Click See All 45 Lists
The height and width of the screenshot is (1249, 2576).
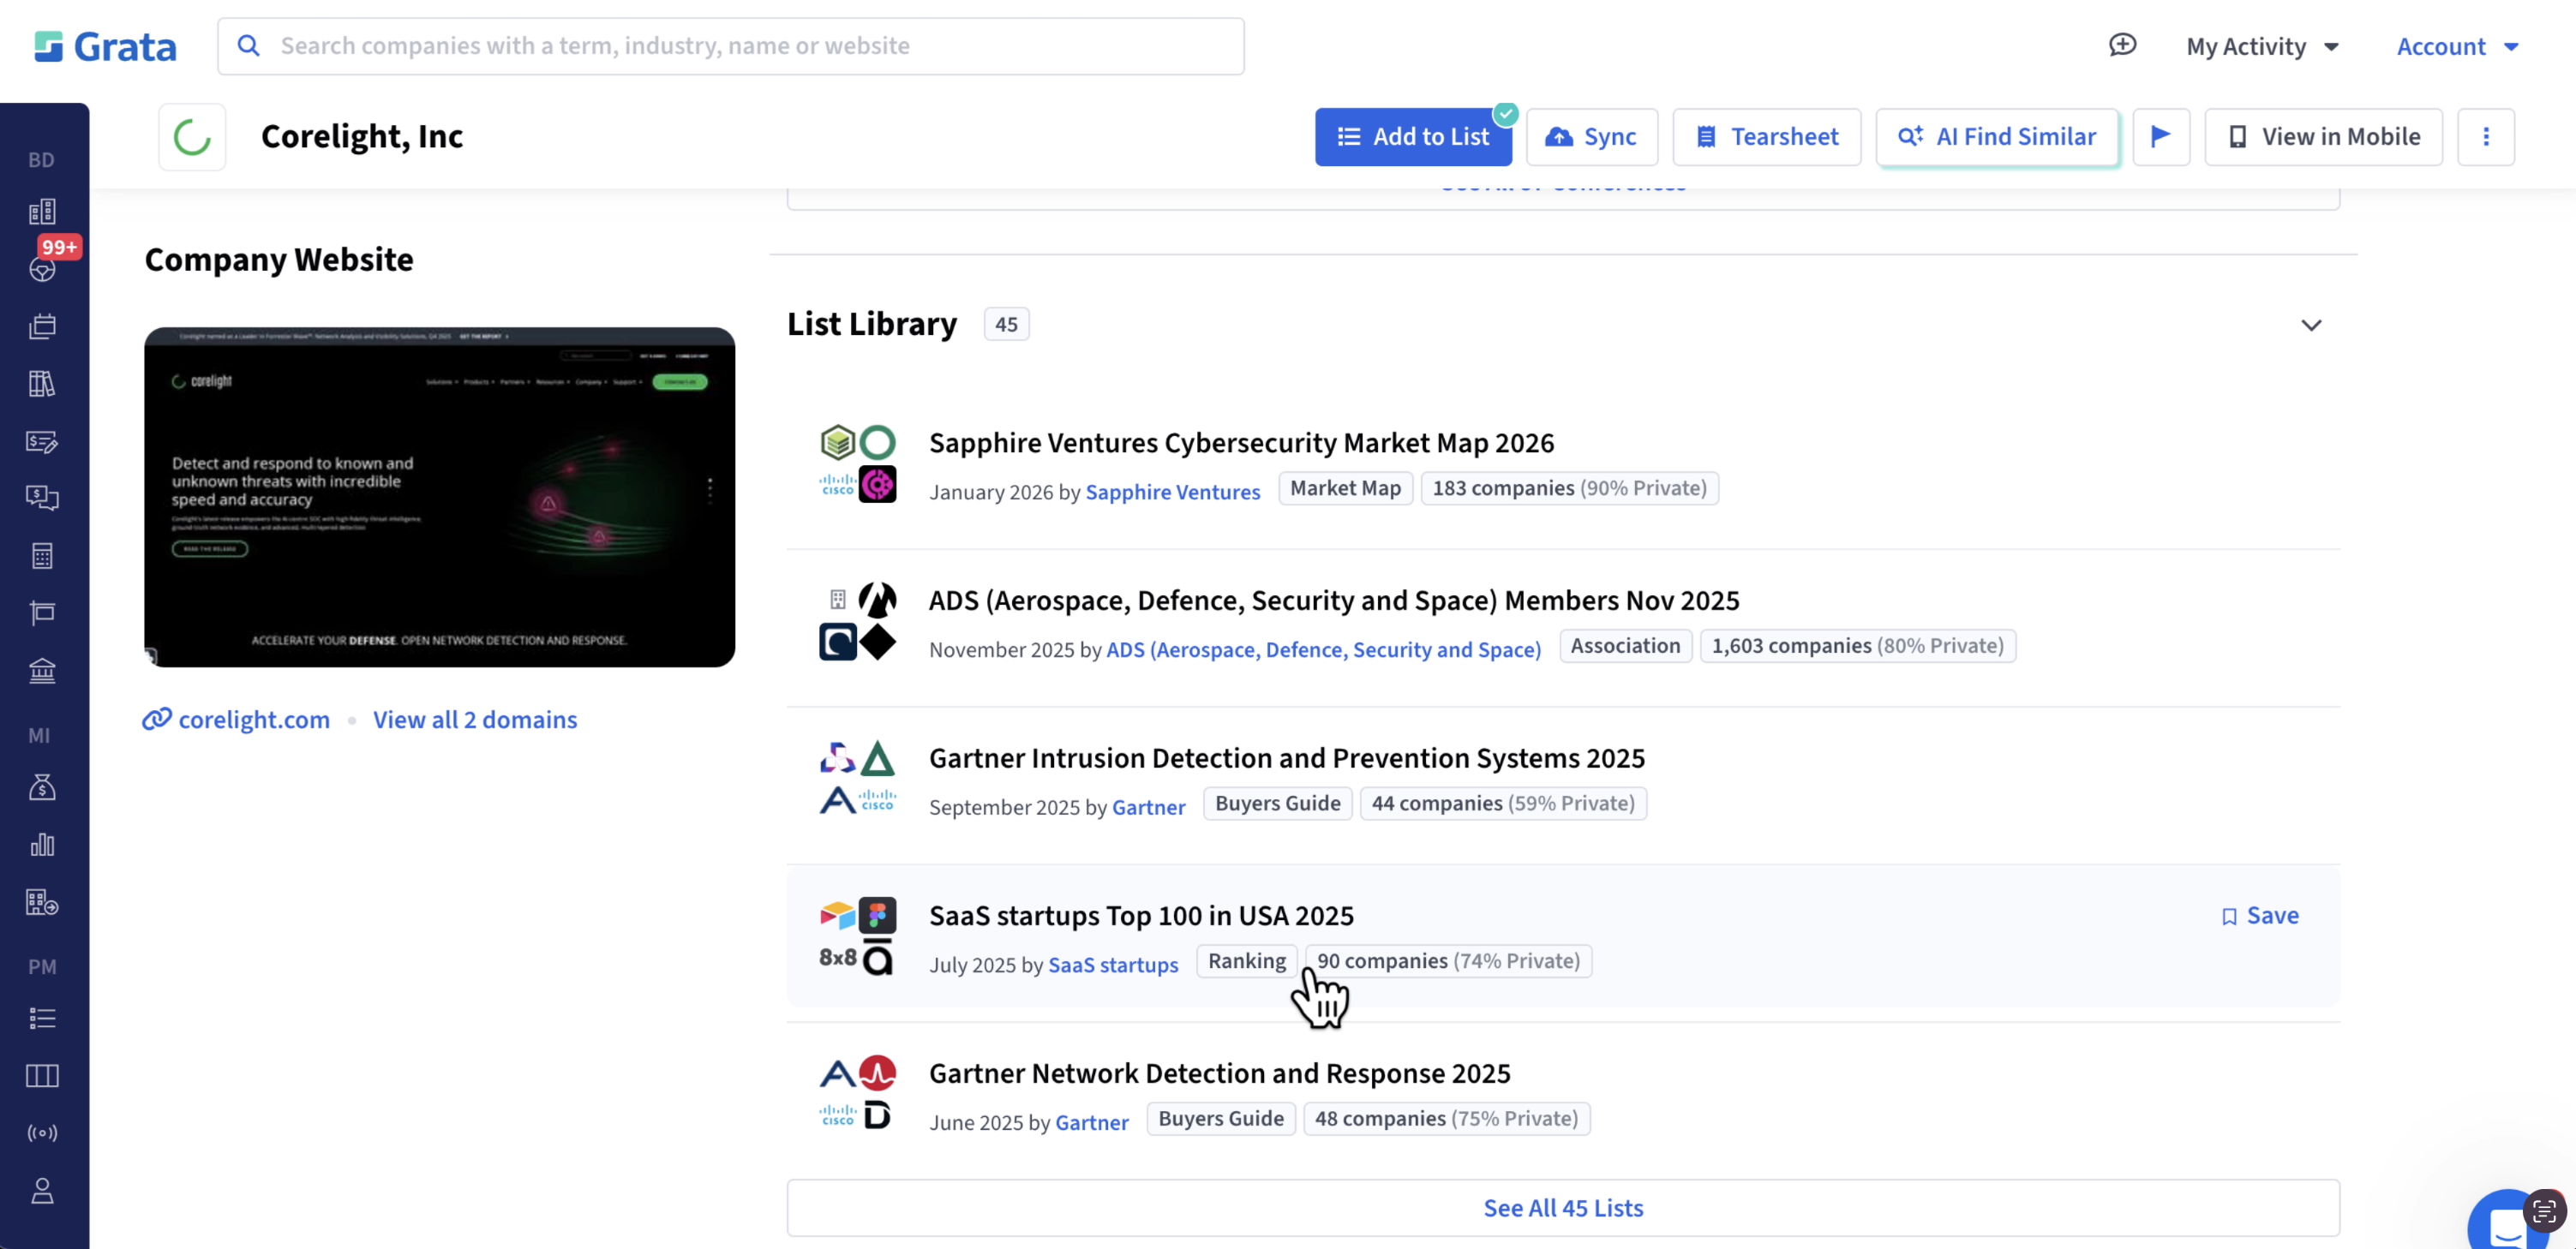point(1563,1208)
